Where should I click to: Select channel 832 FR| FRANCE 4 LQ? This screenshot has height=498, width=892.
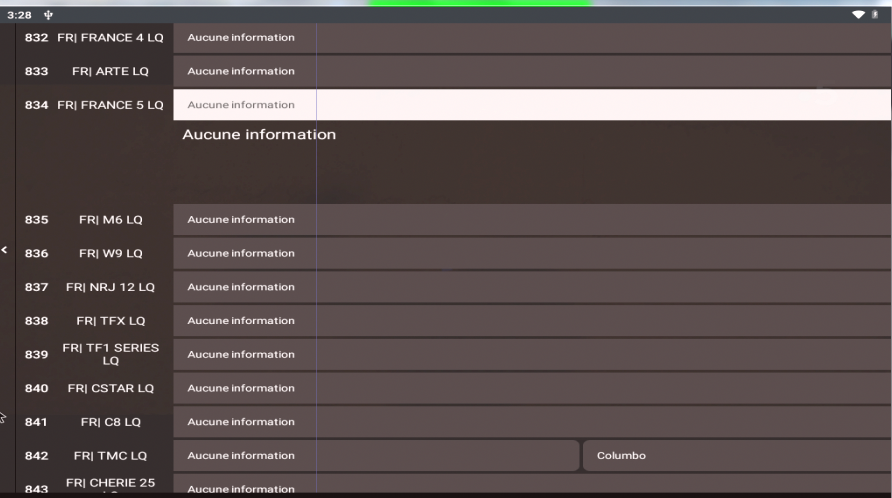[95, 38]
